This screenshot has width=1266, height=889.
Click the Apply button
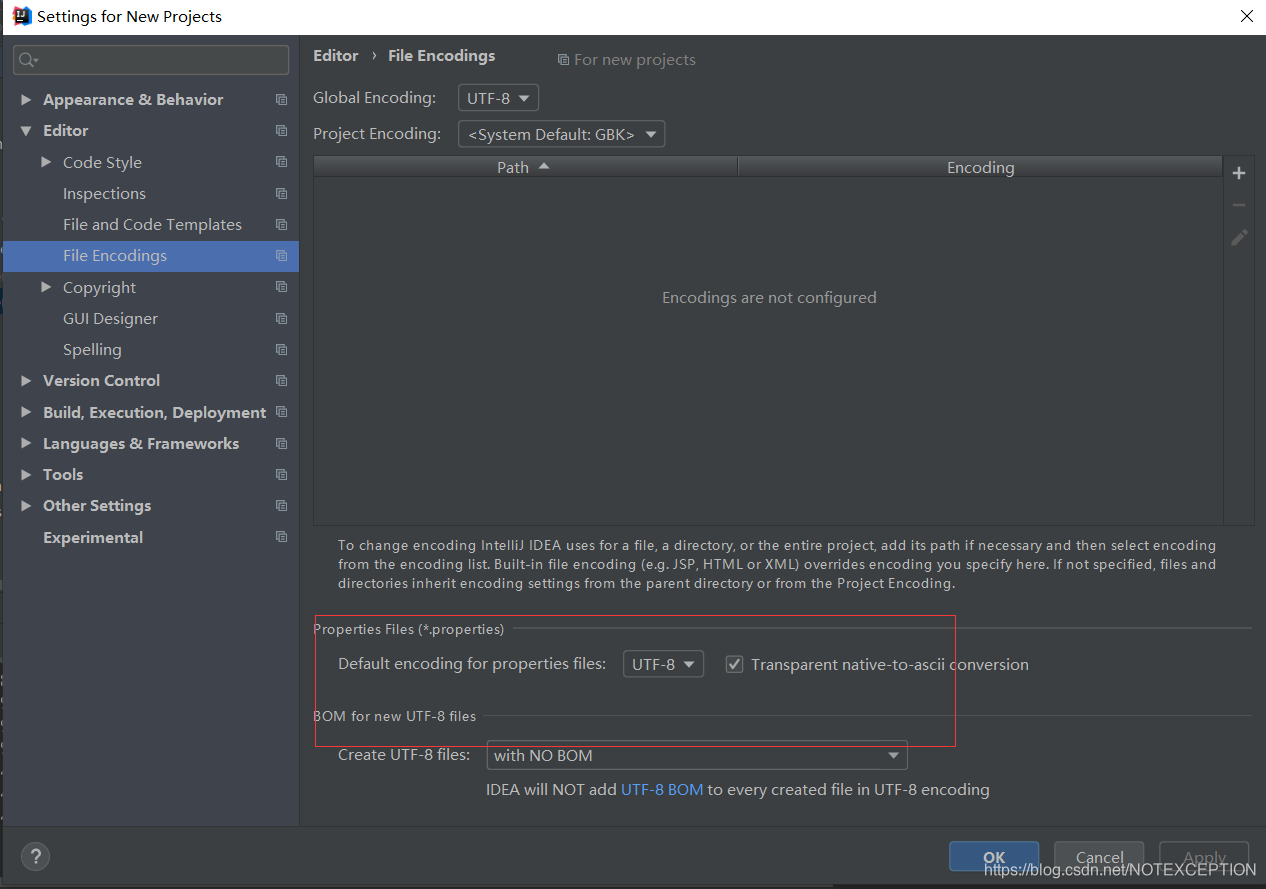tap(1204, 857)
